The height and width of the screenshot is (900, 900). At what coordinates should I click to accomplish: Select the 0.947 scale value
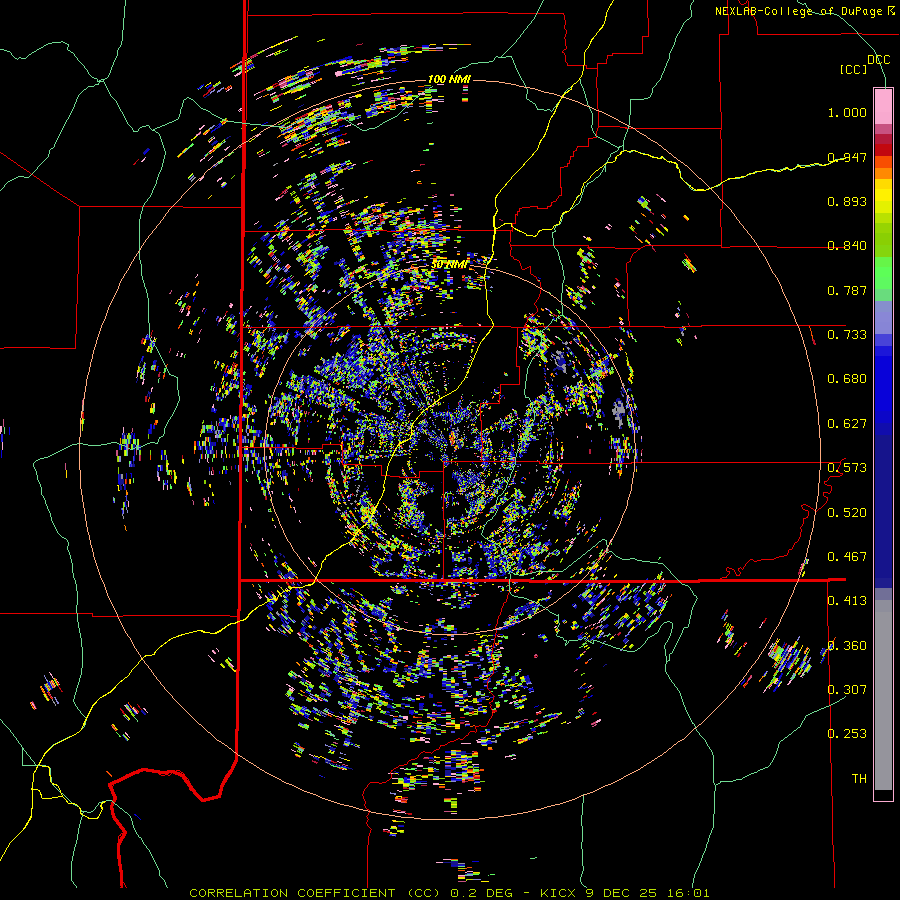[x=847, y=157]
